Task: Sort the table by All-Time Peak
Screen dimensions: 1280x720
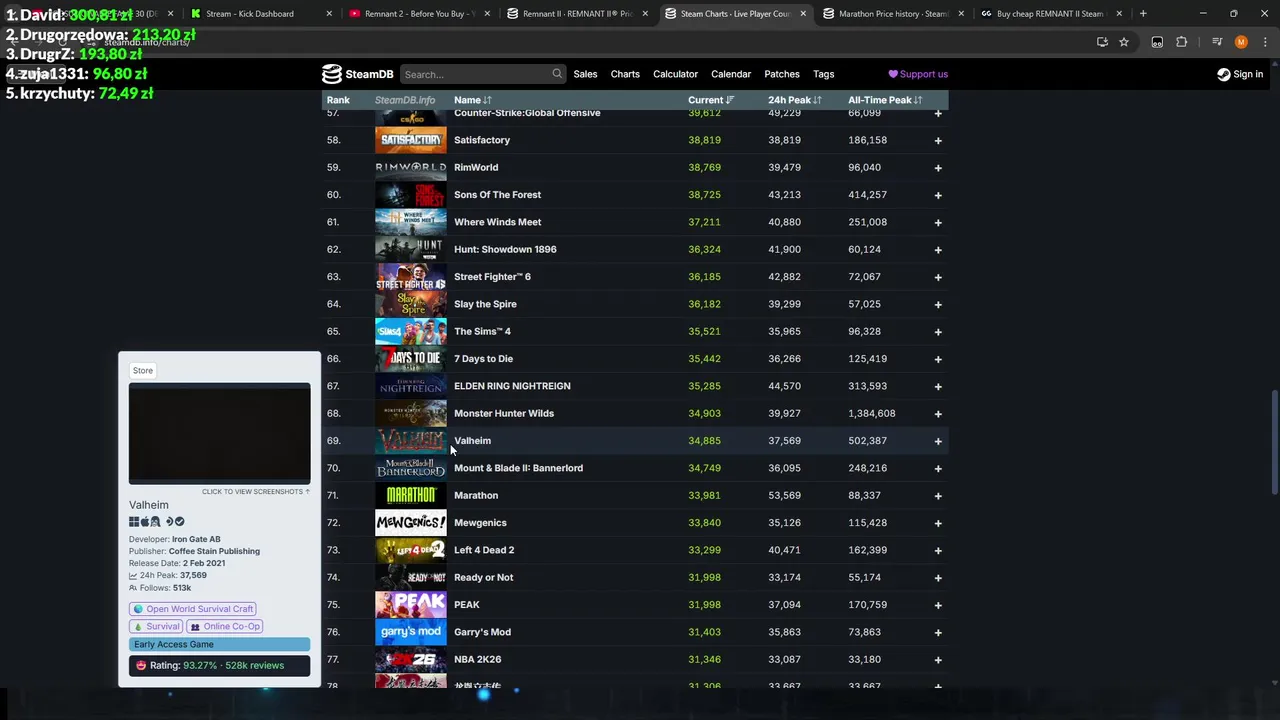Action: pos(884,100)
